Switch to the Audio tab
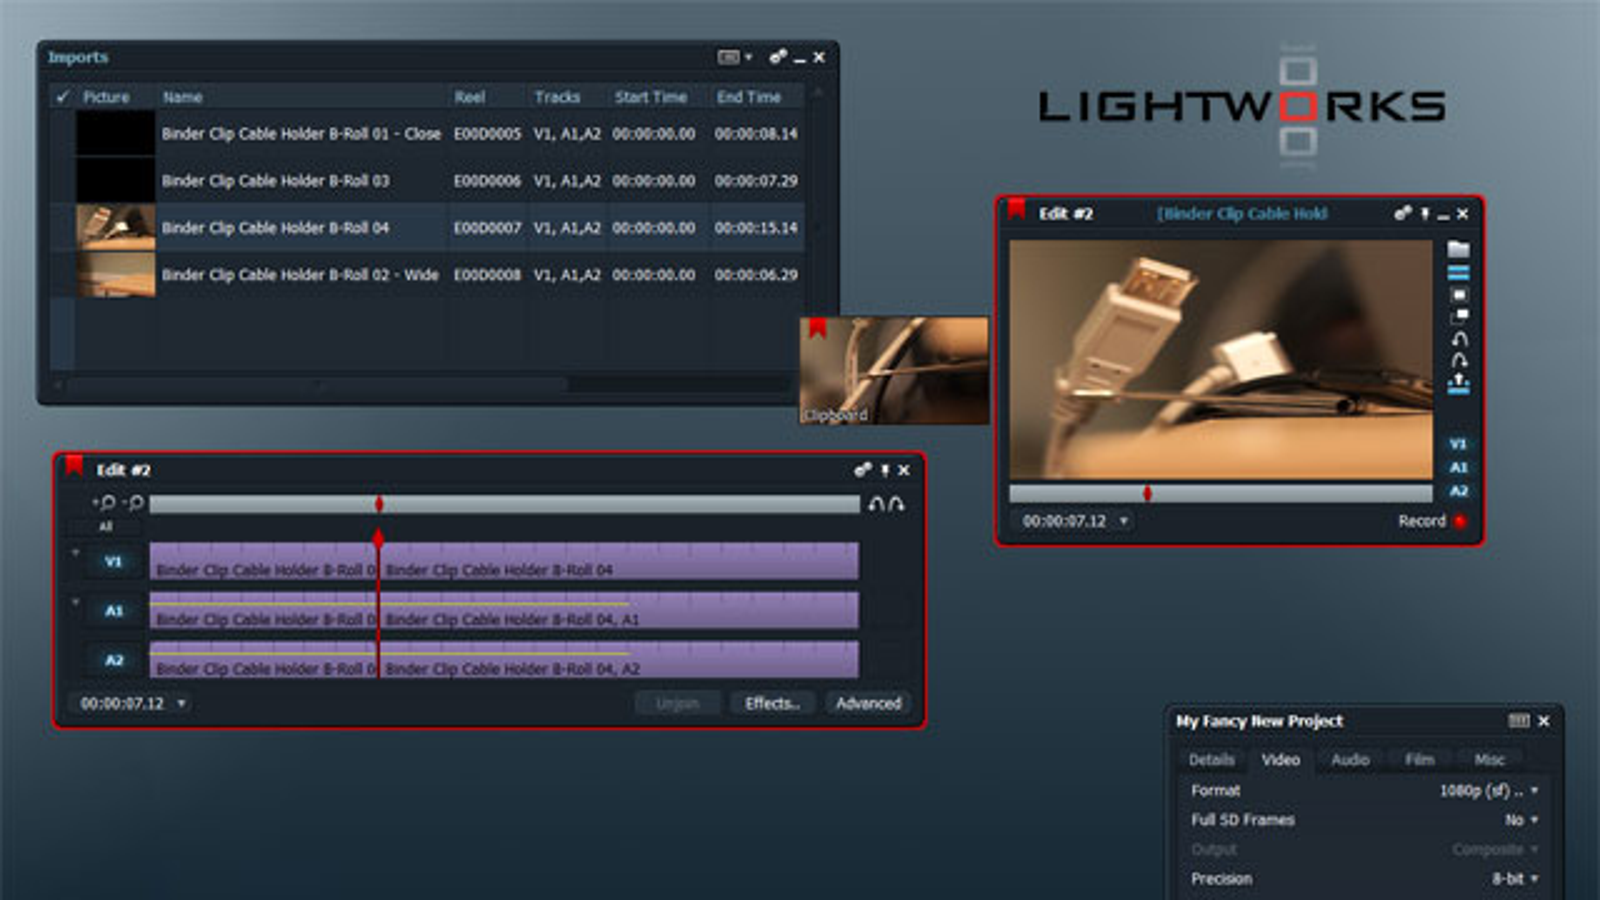 pos(1350,760)
